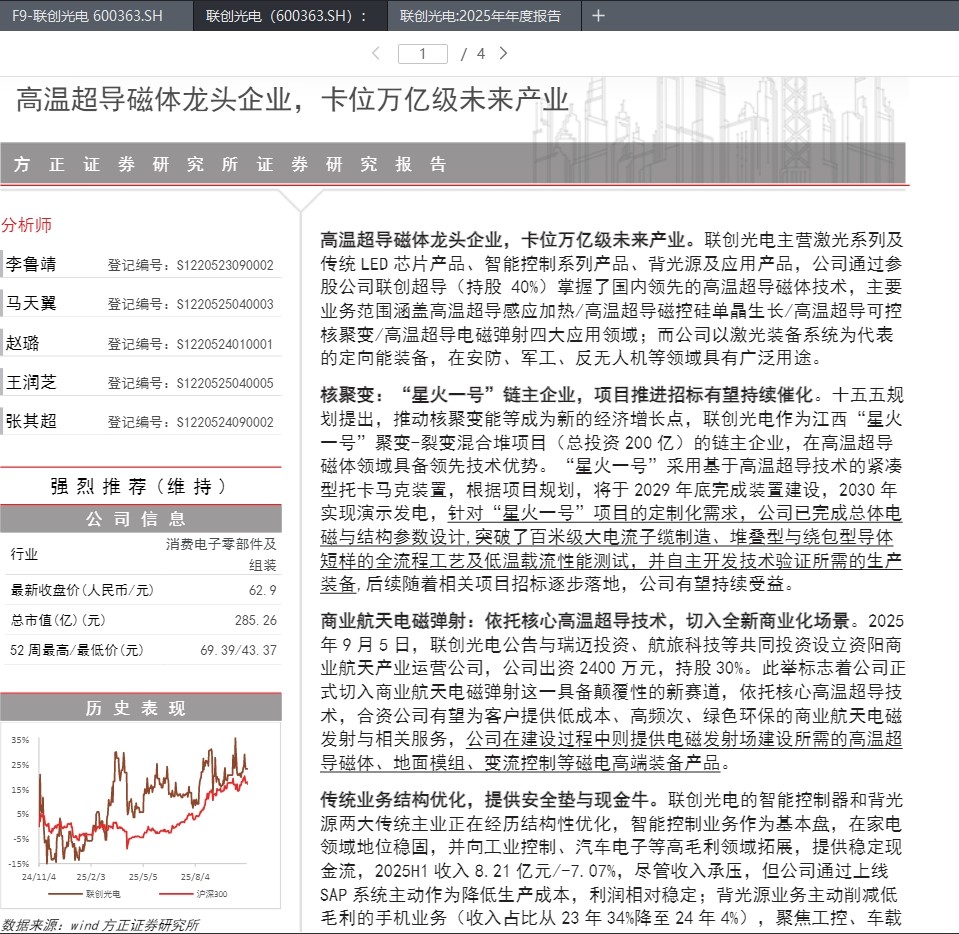Click registration number S1220524010001
The width and height of the screenshot is (959, 934).
pyautogui.click(x=224, y=344)
